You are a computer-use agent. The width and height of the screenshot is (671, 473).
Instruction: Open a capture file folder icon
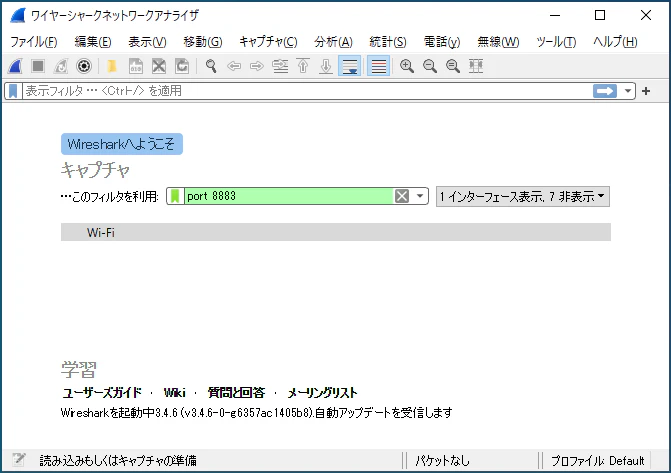(112, 66)
